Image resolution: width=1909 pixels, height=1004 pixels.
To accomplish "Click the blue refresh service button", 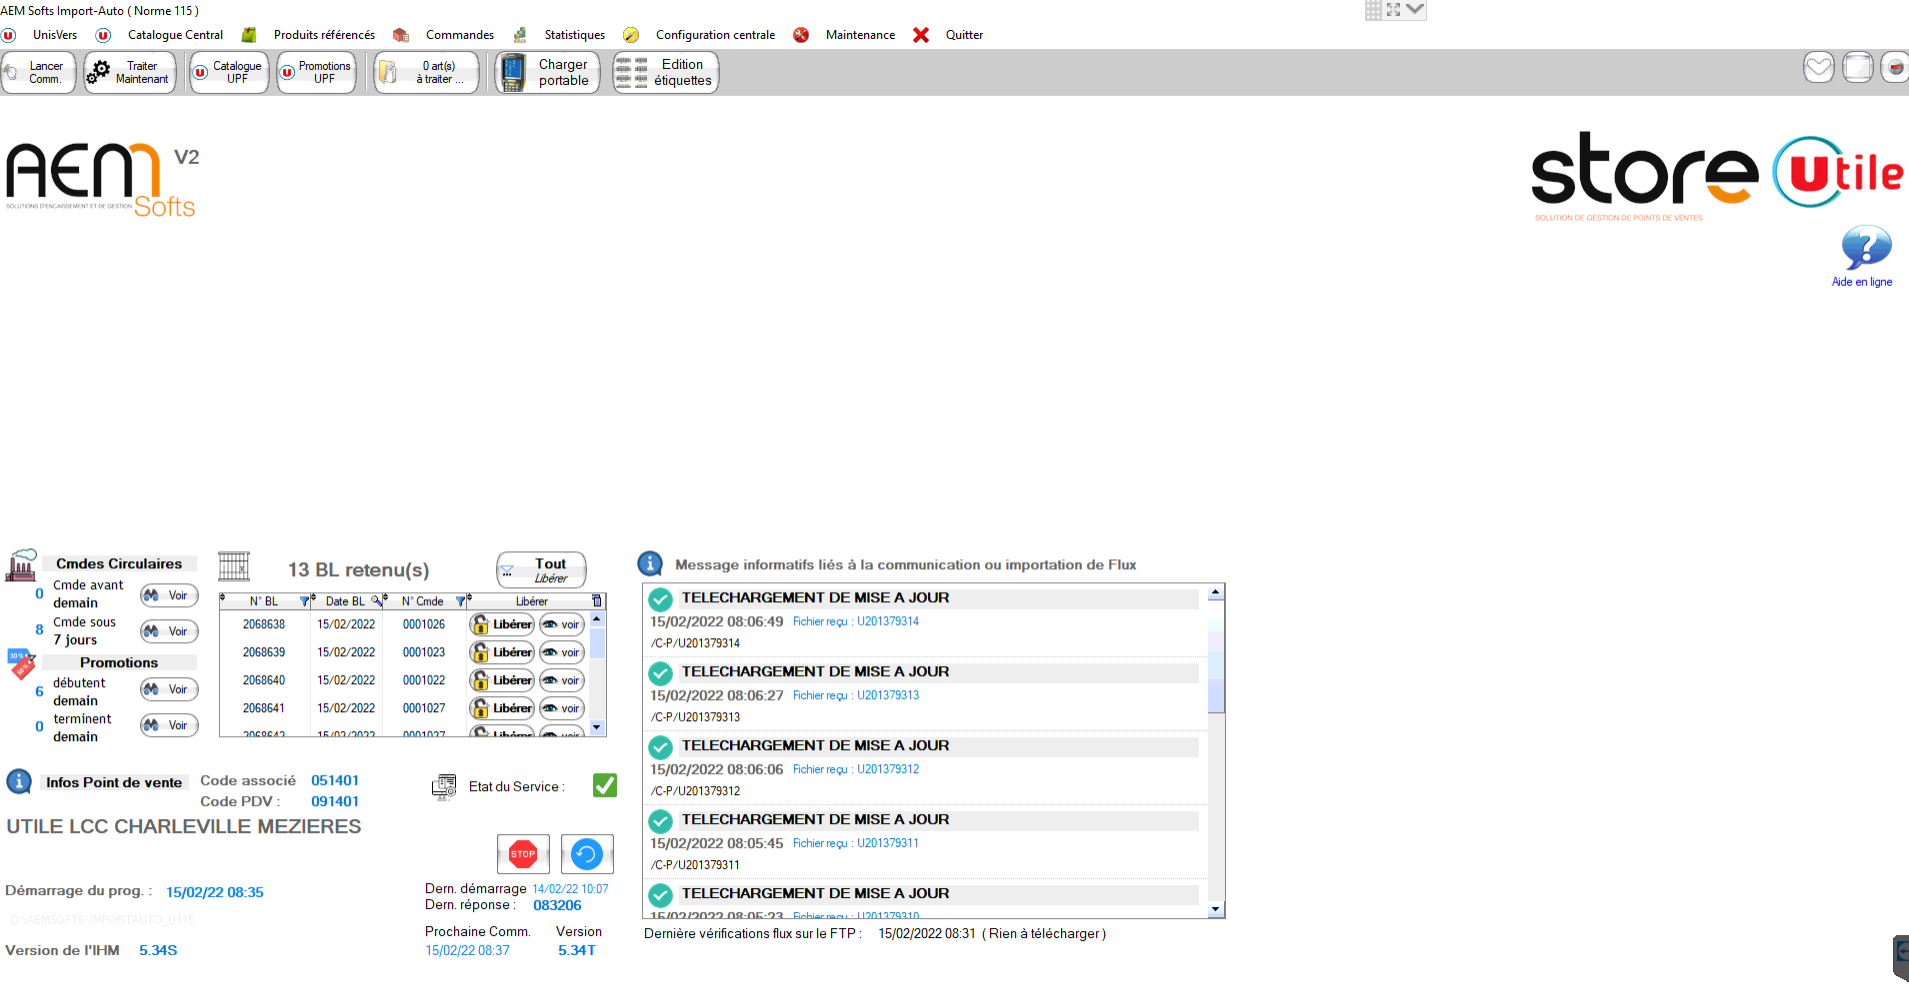I will tap(587, 854).
